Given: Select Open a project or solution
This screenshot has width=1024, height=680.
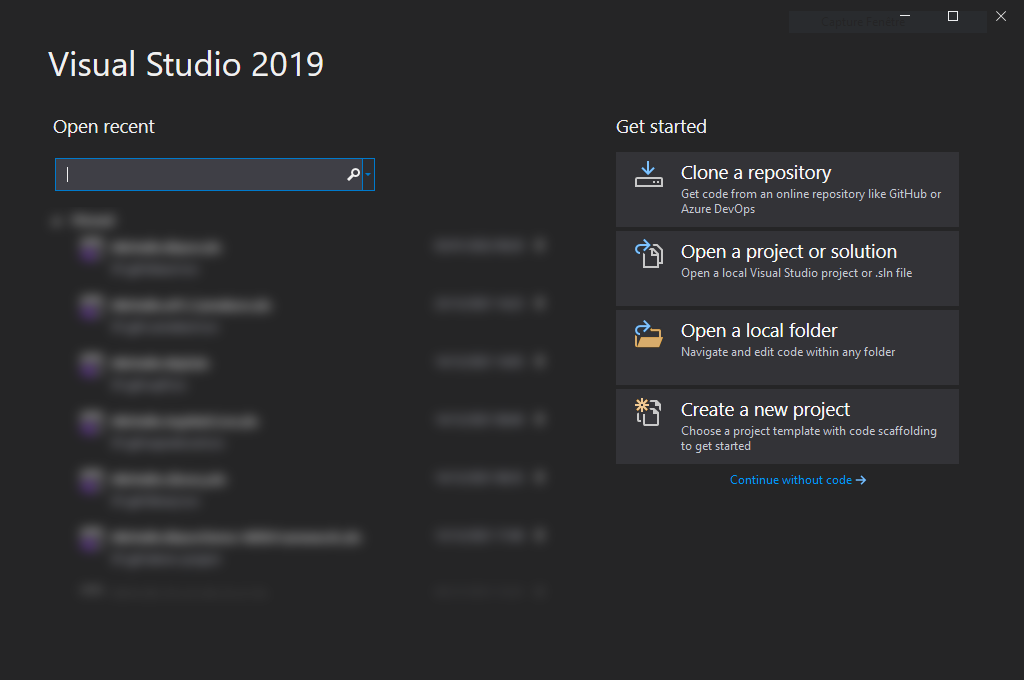Looking at the screenshot, I should [x=787, y=268].
